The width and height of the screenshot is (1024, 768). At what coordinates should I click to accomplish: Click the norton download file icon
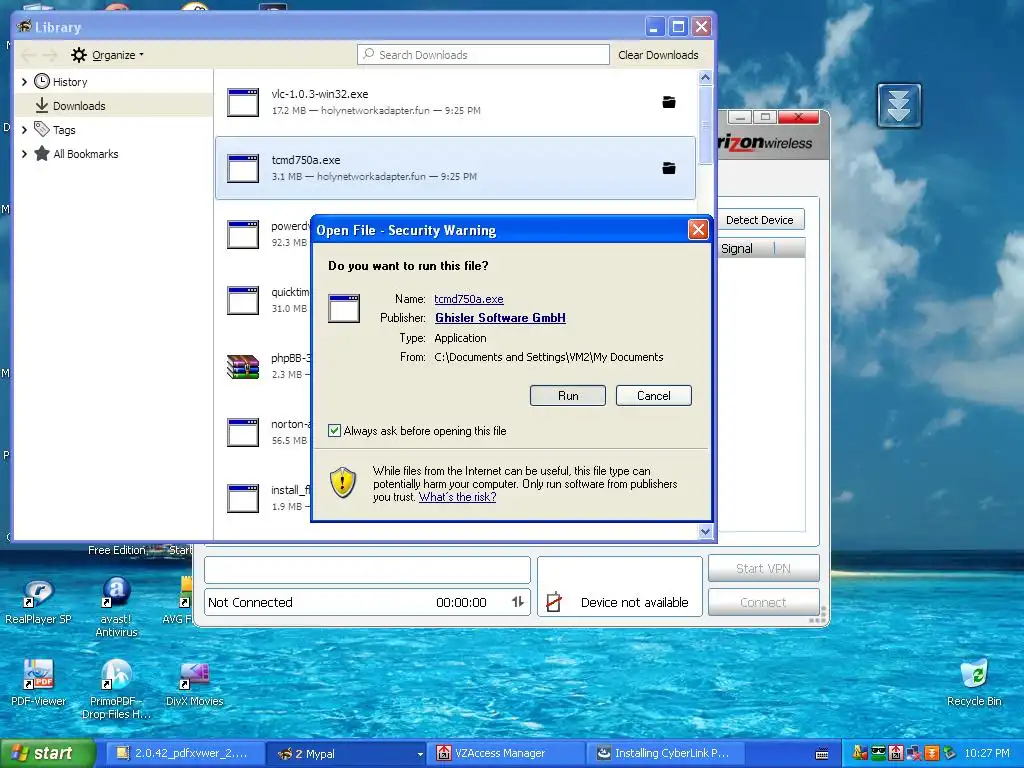(x=243, y=432)
